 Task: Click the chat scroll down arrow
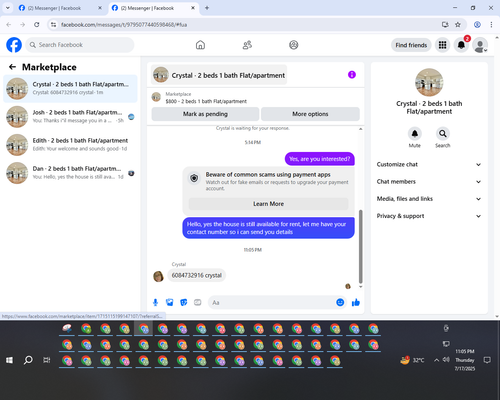tap(360, 287)
